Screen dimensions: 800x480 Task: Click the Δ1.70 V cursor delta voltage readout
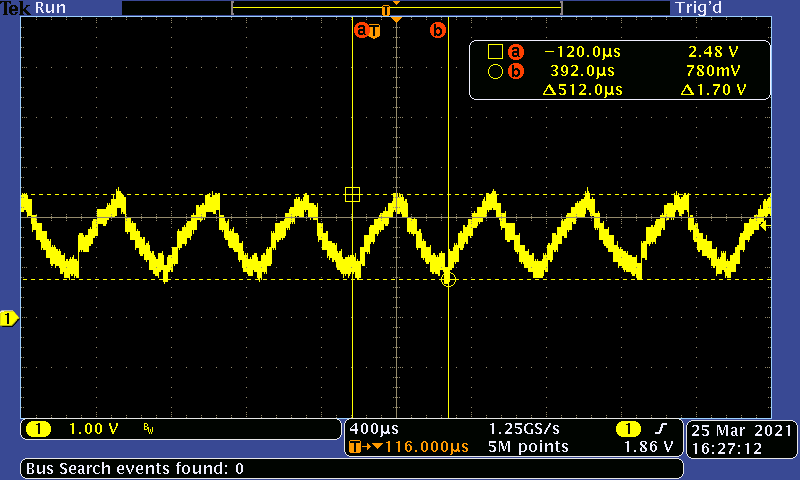pyautogui.click(x=713, y=90)
